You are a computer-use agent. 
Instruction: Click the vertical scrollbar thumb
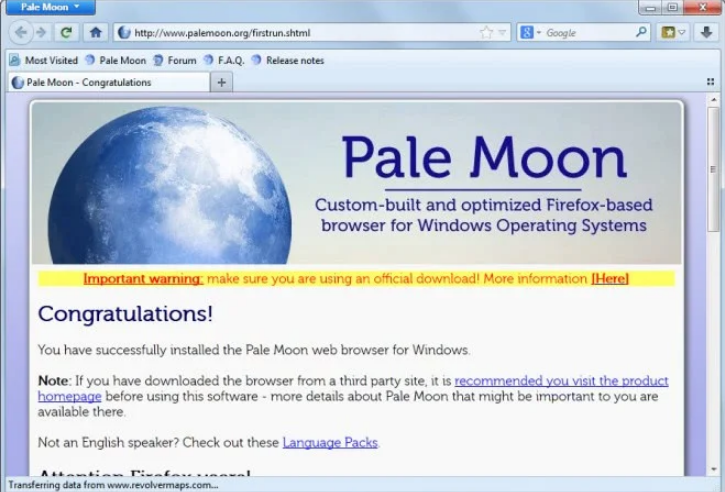(713, 169)
